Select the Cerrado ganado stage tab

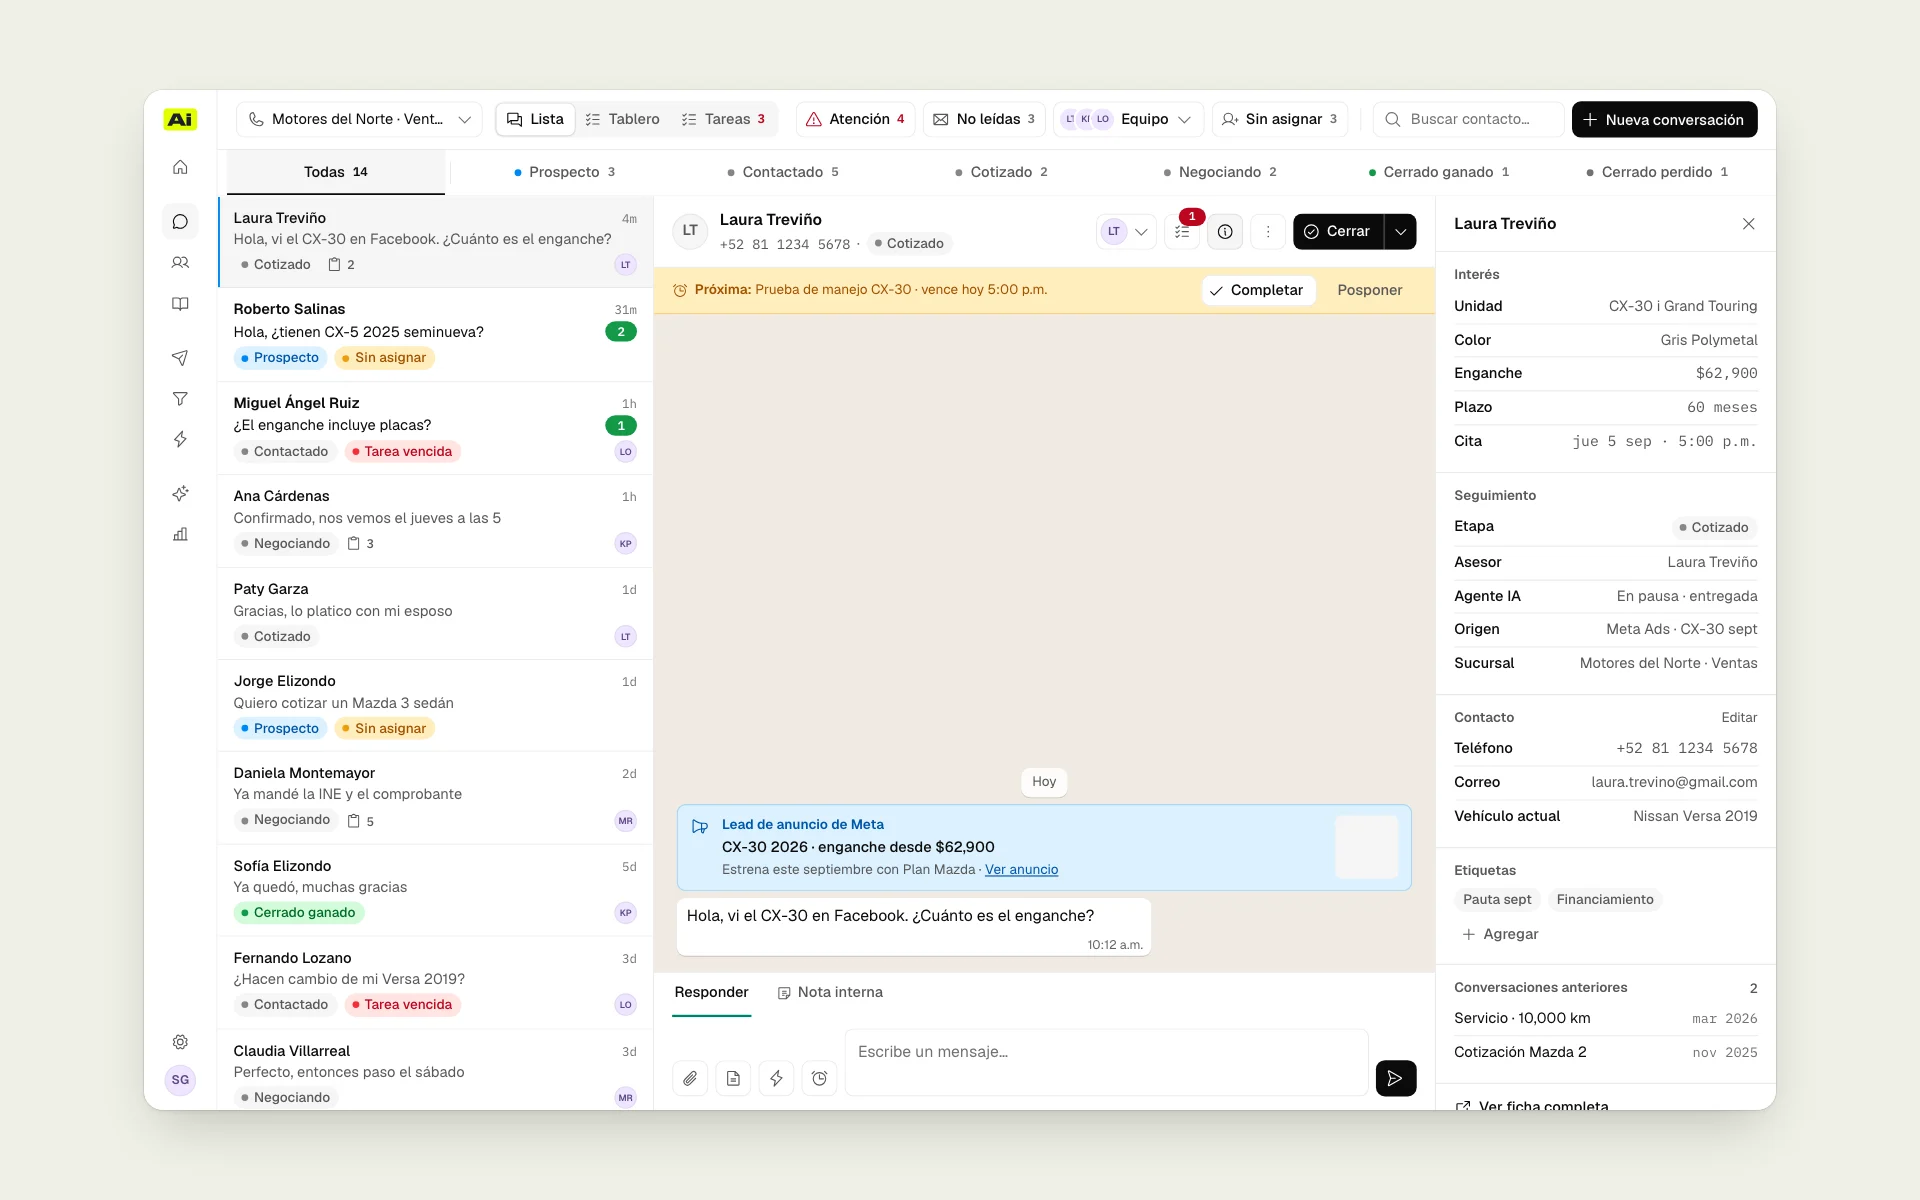point(1438,172)
